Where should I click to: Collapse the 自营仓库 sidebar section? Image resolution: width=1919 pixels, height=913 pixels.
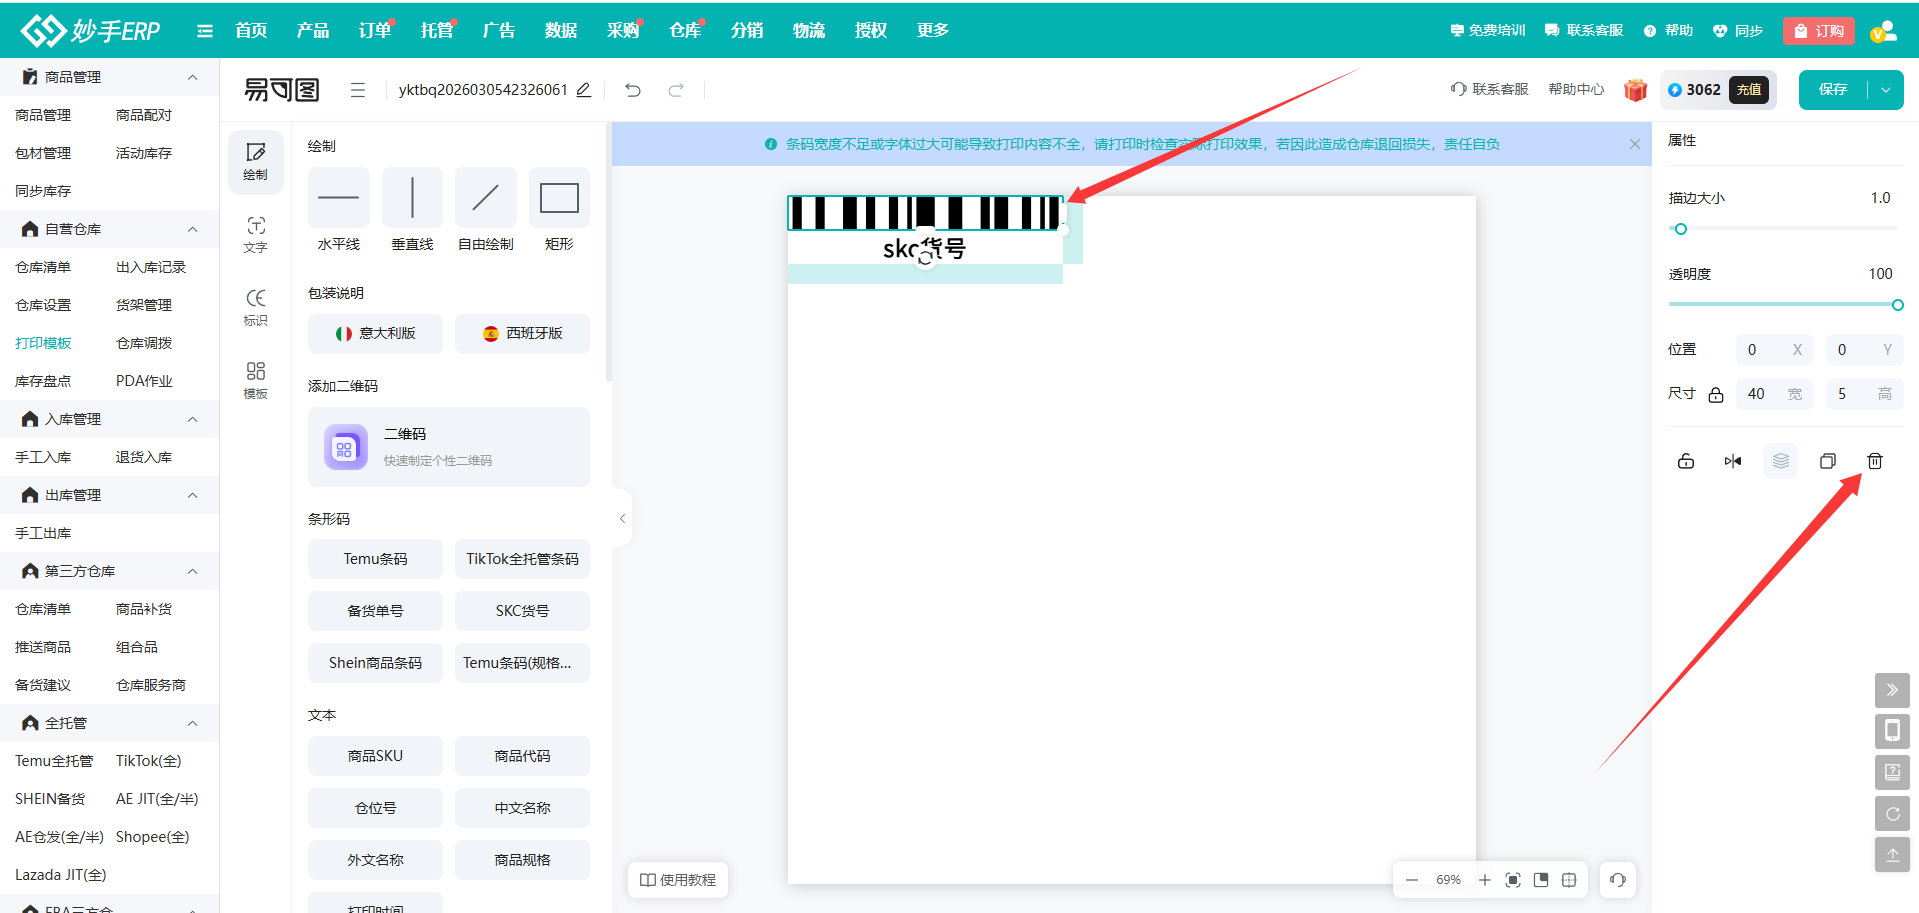click(193, 229)
